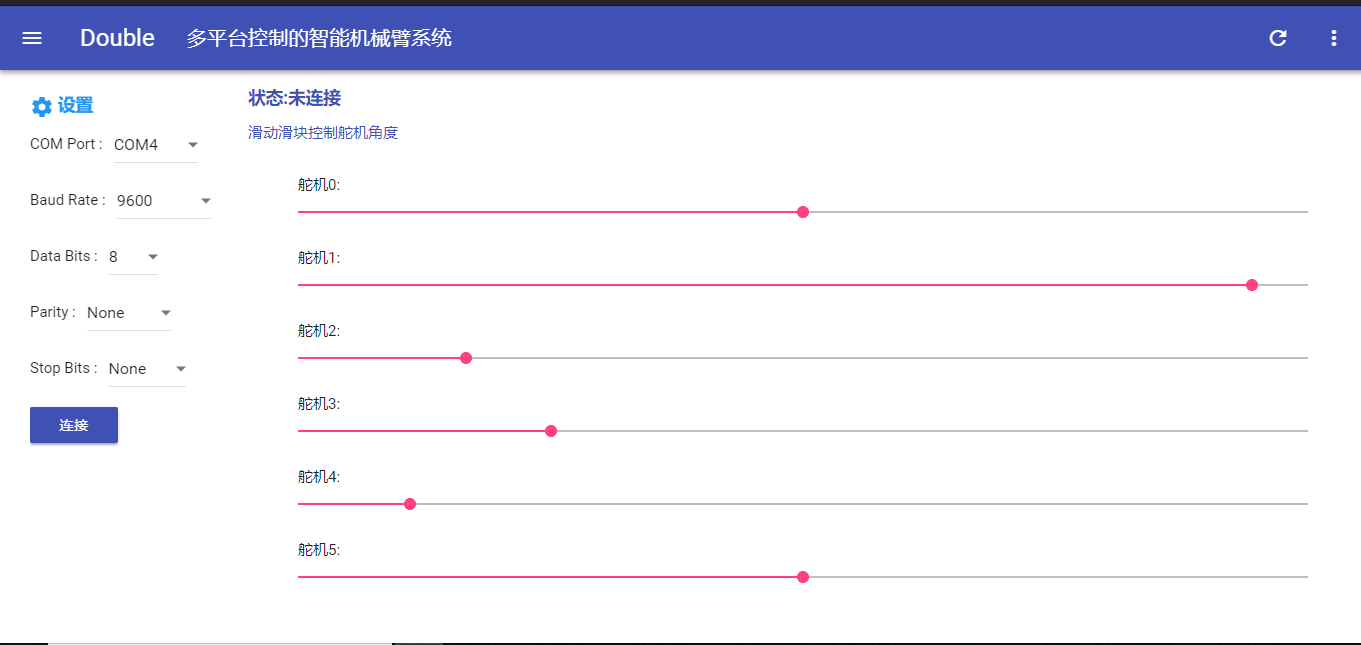This screenshot has height=645, width=1361.
Task: Expand the Stop Bits dropdown
Action: pos(147,369)
